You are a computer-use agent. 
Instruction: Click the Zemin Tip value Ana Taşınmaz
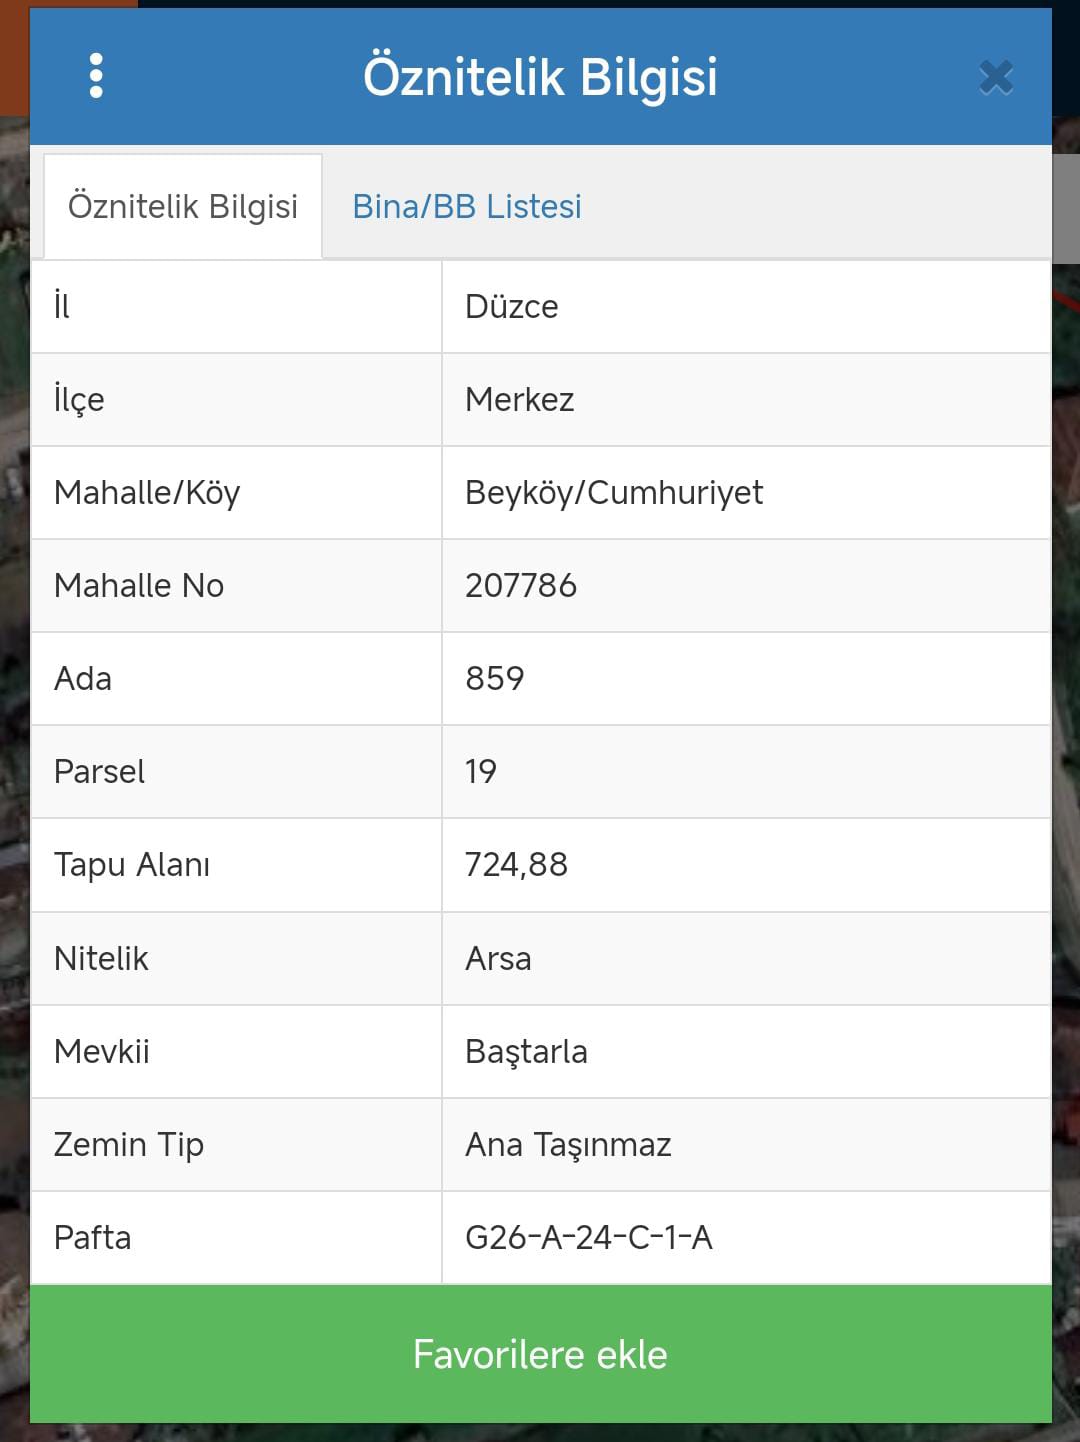click(568, 1144)
